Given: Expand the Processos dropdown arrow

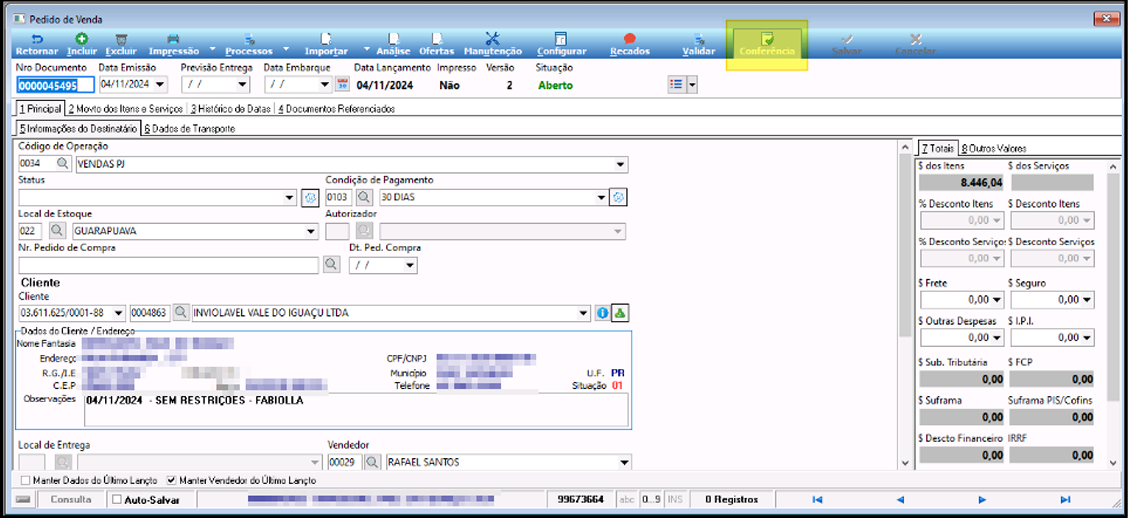Looking at the screenshot, I should pos(286,50).
